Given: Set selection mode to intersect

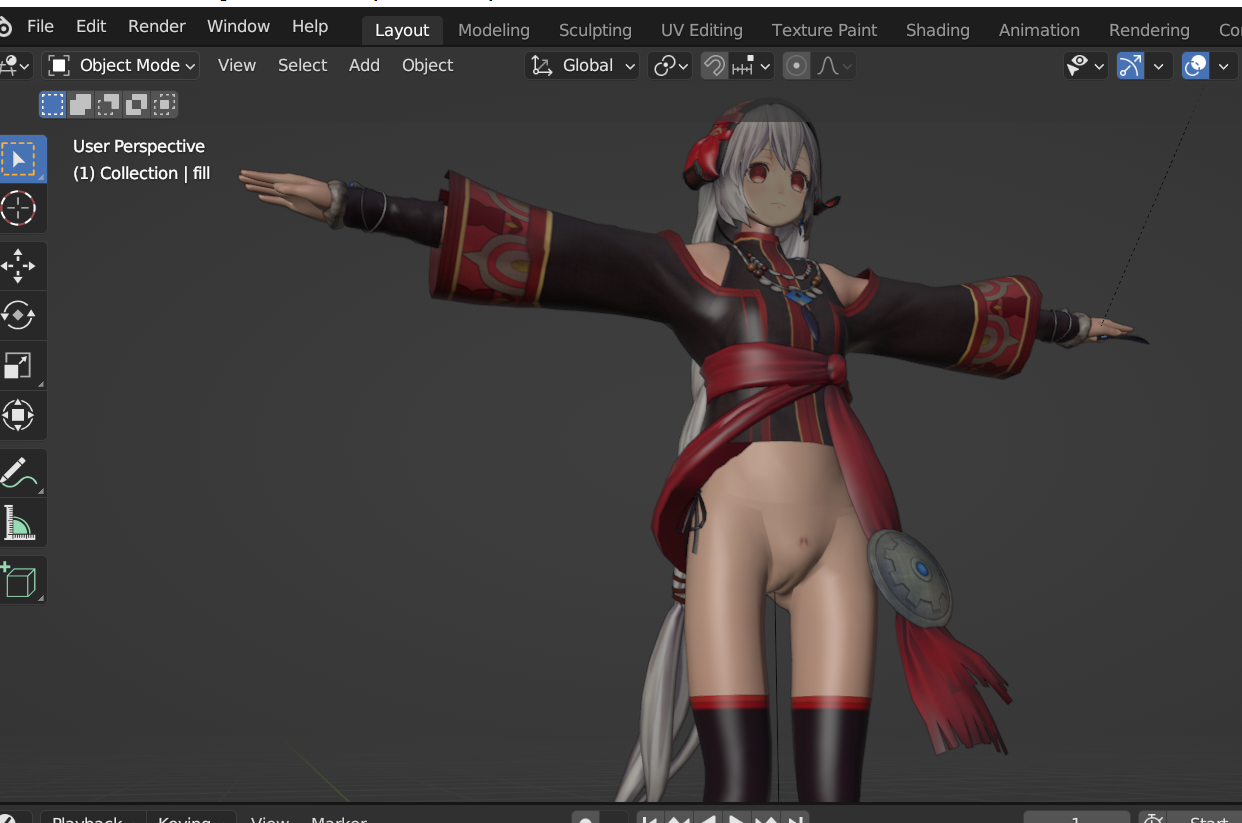Looking at the screenshot, I should (x=164, y=104).
